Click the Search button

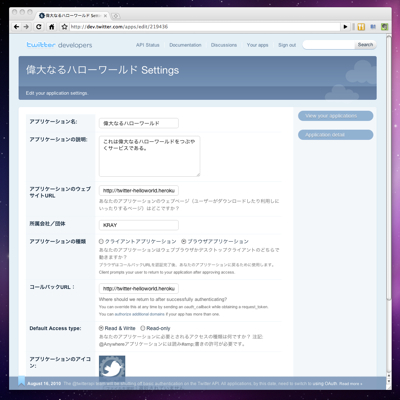click(365, 45)
